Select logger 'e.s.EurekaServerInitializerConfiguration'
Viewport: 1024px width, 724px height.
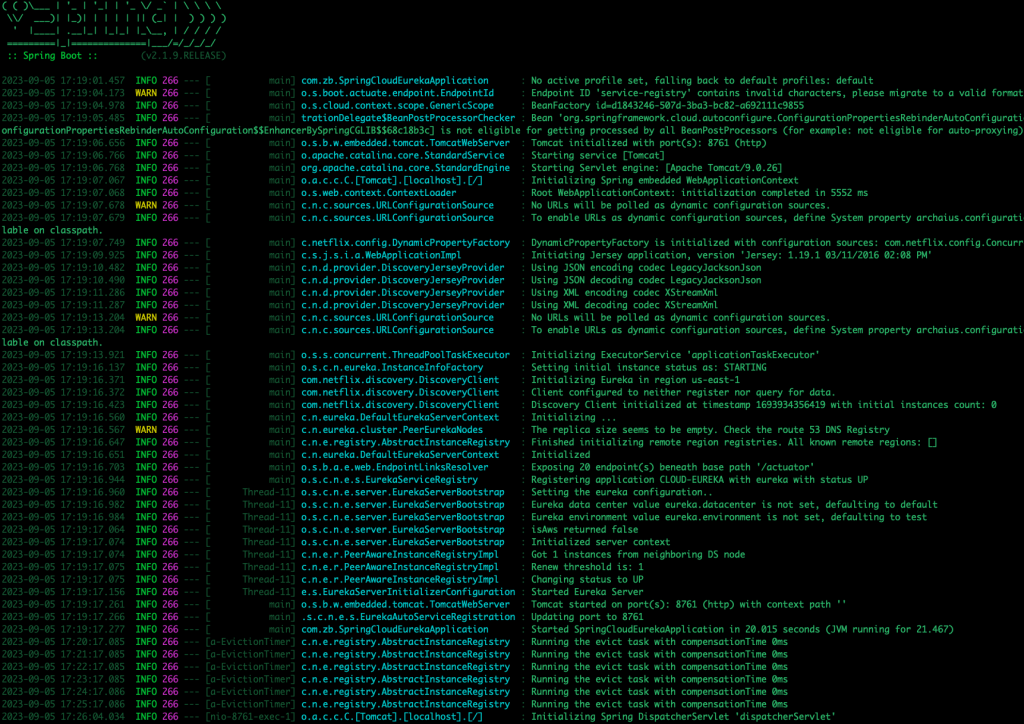(408, 590)
